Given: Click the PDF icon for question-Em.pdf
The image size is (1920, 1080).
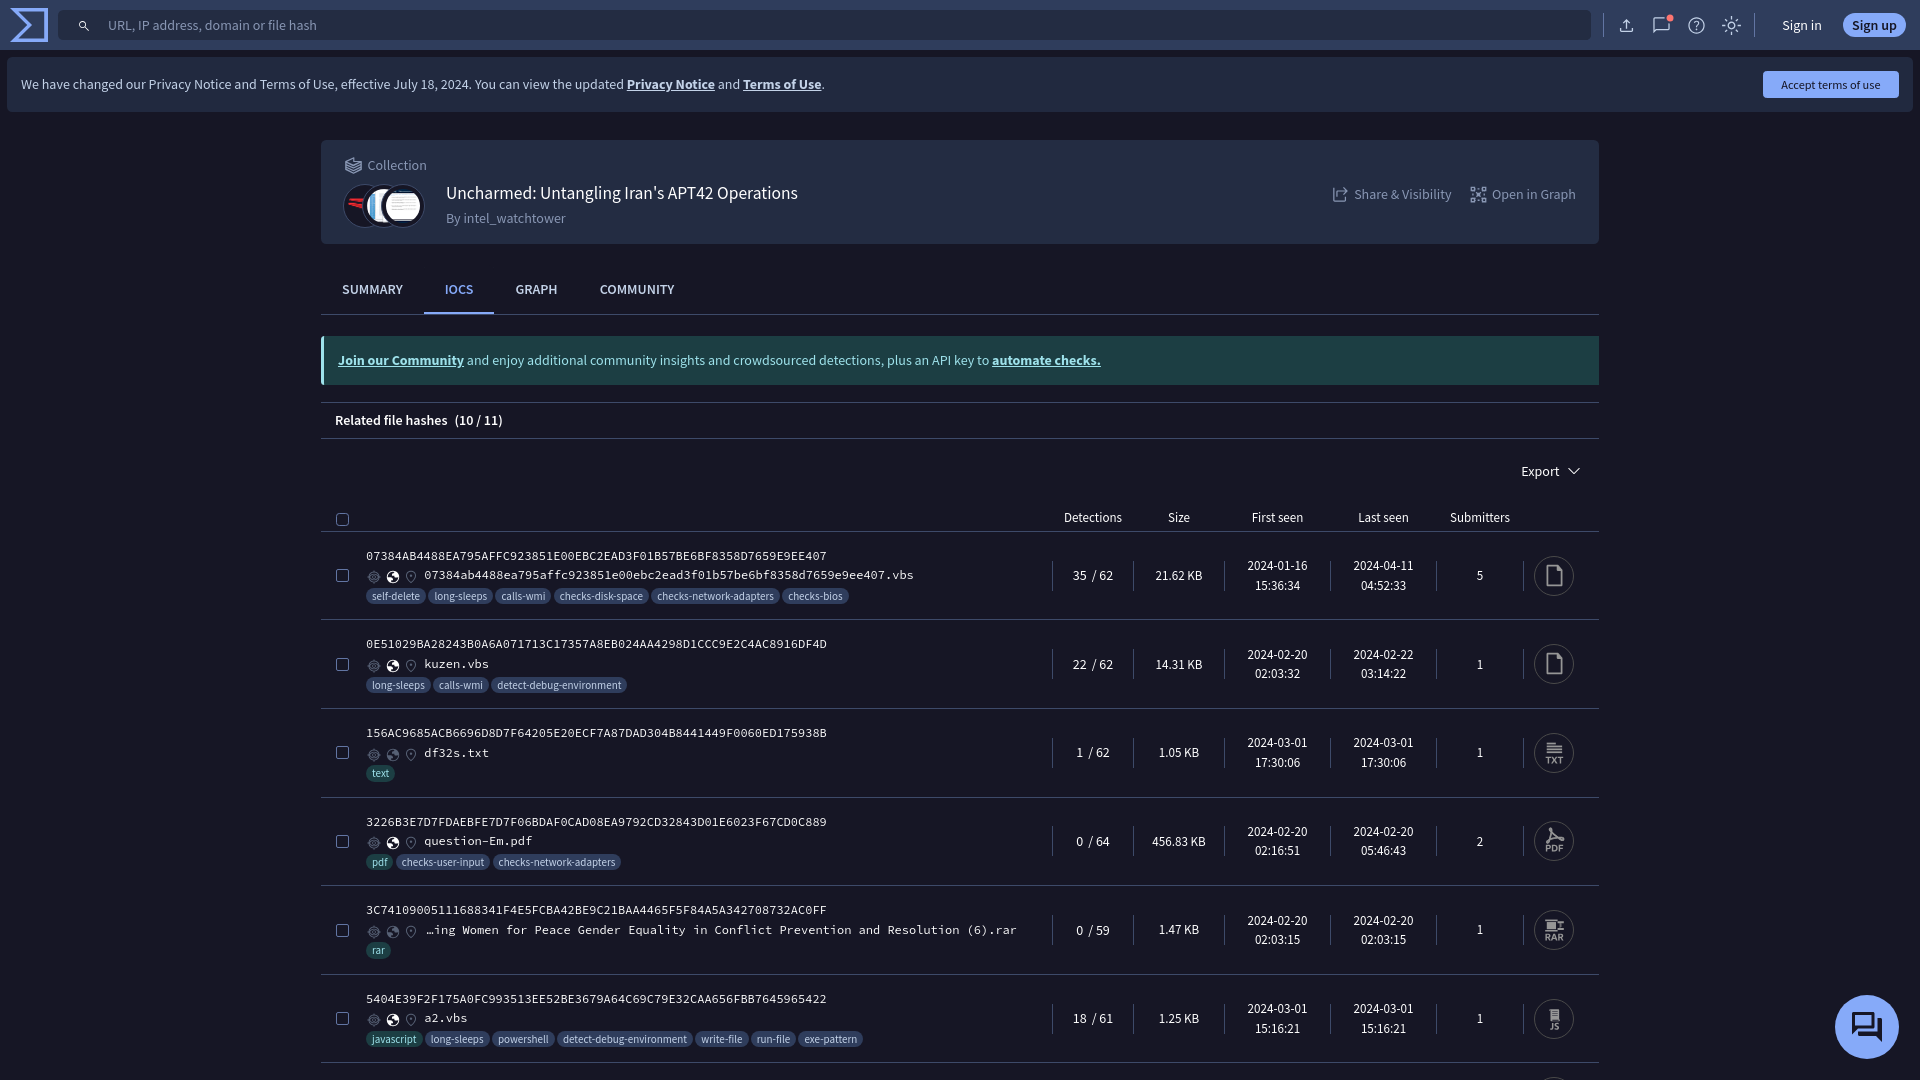Looking at the screenshot, I should click(x=1554, y=841).
